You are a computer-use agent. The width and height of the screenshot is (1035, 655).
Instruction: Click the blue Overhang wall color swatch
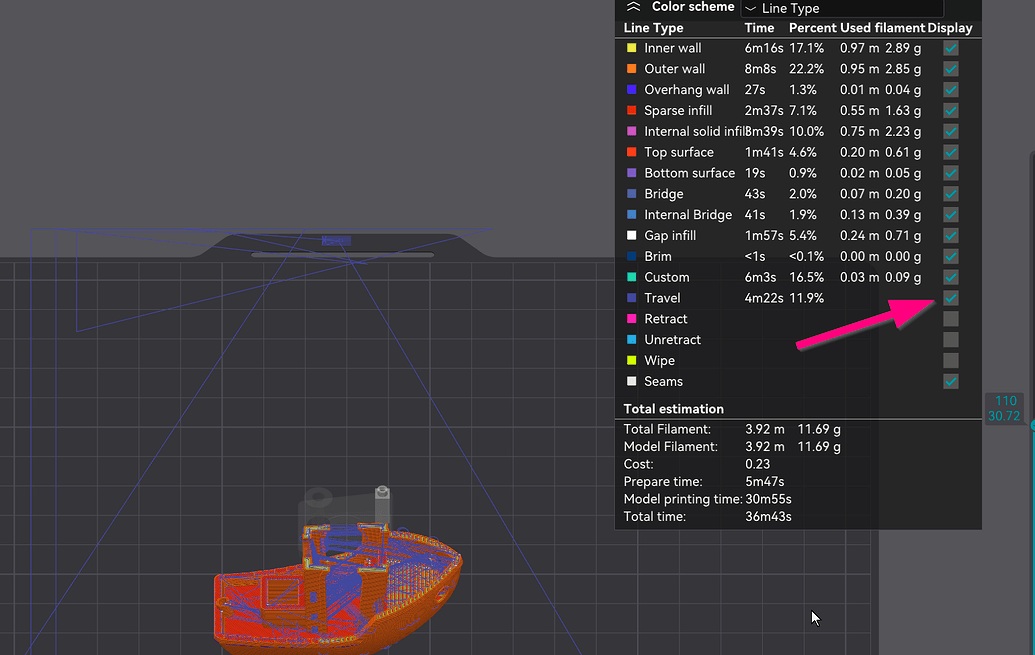pyautogui.click(x=632, y=89)
